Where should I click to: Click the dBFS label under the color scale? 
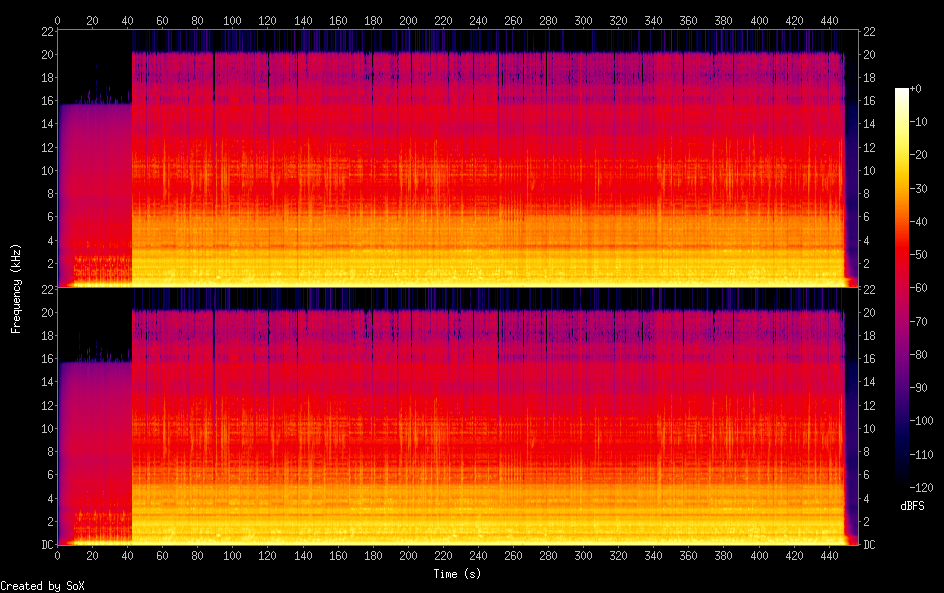pos(911,507)
